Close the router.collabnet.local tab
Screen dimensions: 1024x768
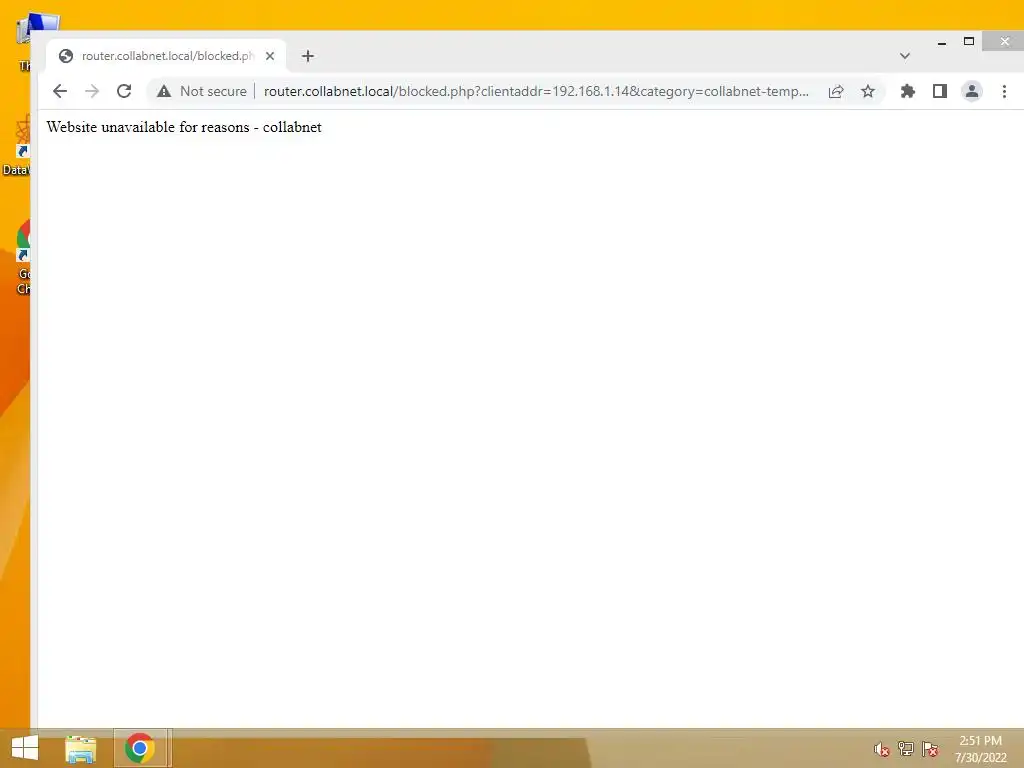(x=270, y=56)
